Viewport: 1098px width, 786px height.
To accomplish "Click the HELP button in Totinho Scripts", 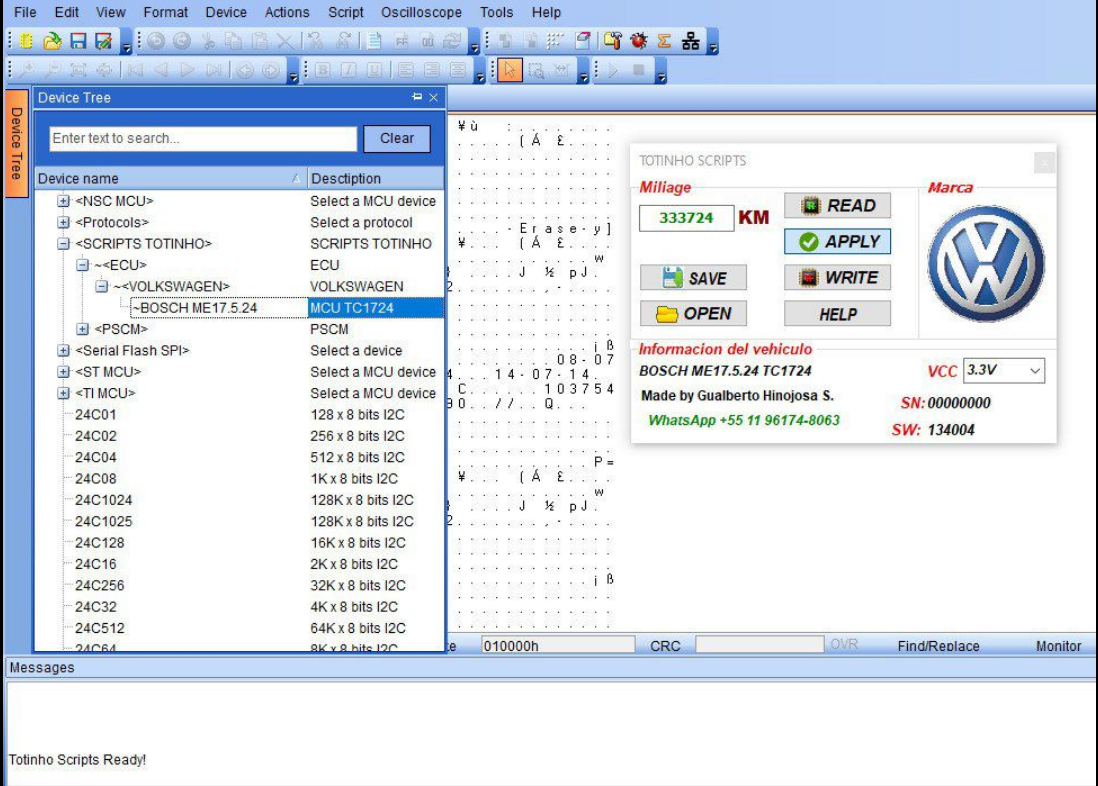I will [837, 314].
